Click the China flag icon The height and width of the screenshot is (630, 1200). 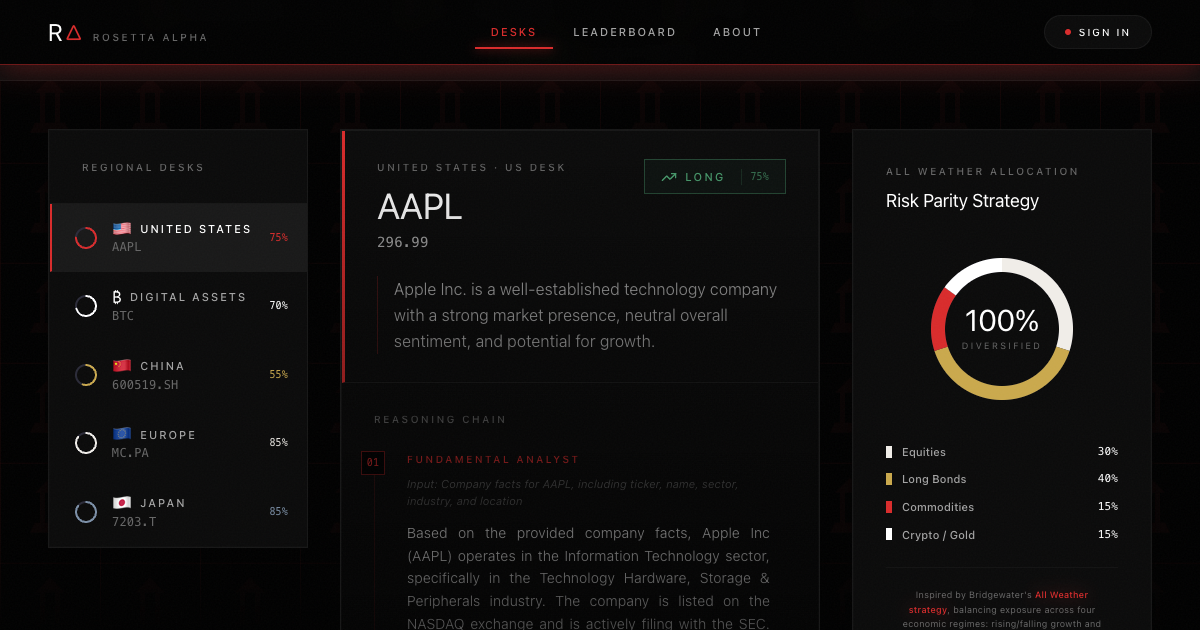121,365
